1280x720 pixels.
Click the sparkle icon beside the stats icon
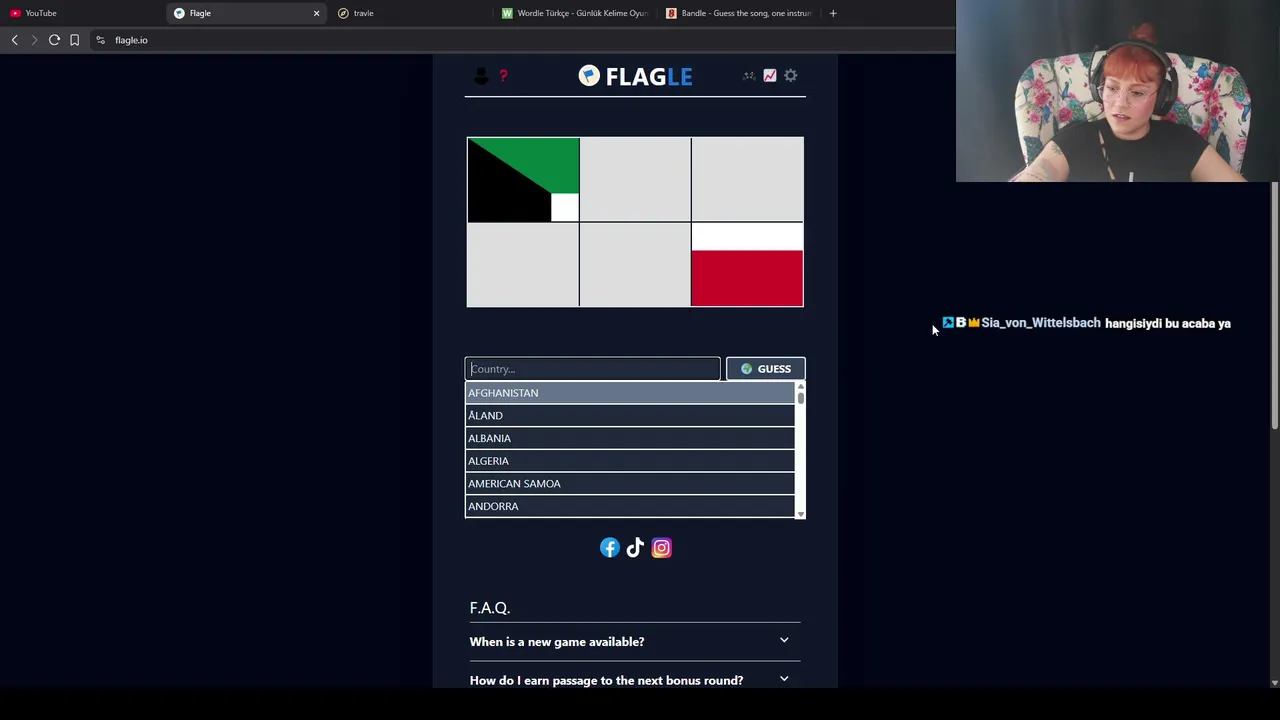[x=749, y=76]
